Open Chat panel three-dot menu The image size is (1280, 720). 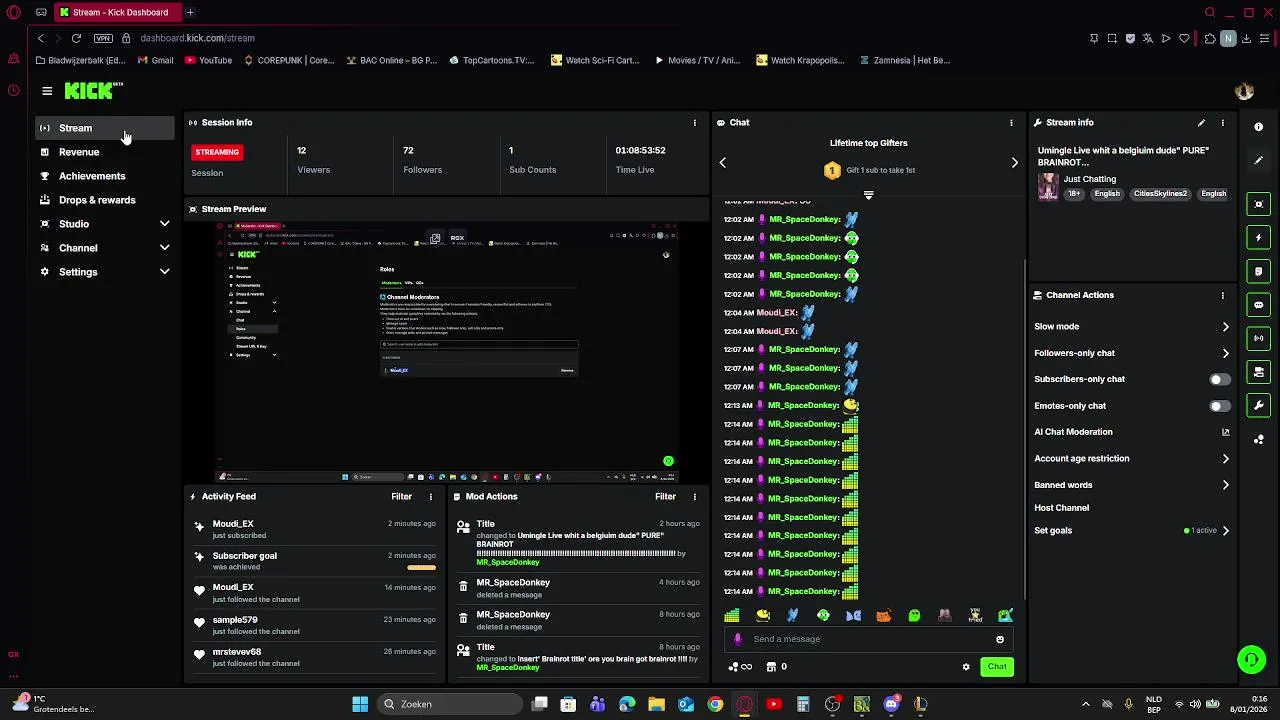[1011, 123]
